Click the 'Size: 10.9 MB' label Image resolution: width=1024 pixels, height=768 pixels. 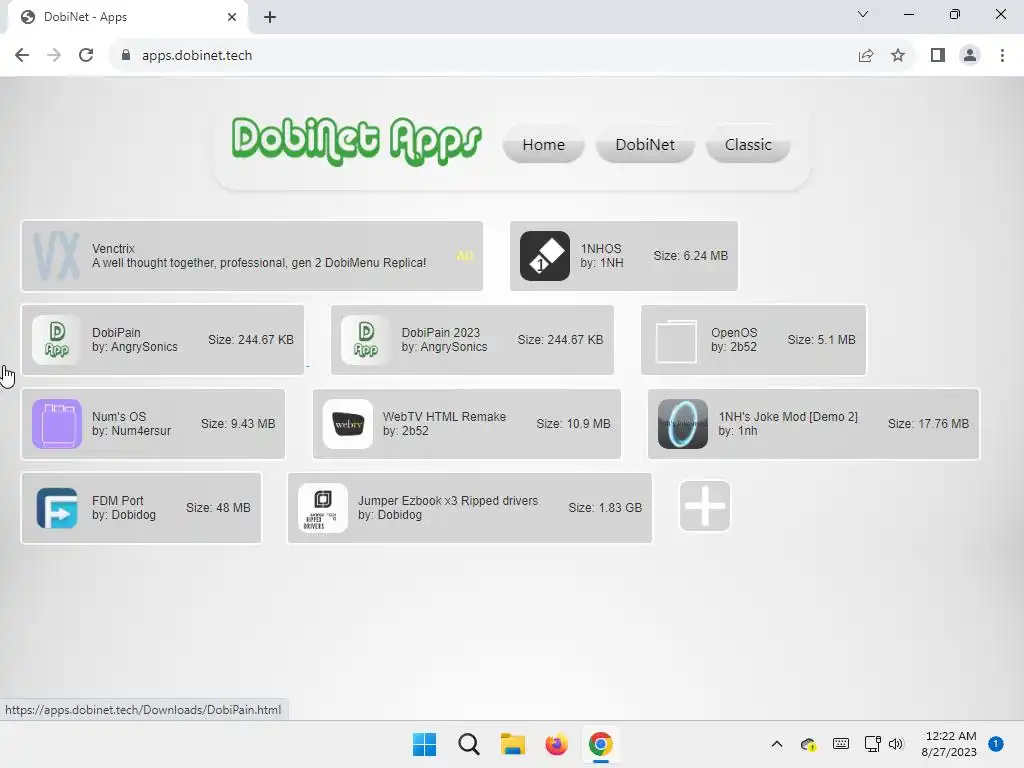click(x=573, y=424)
